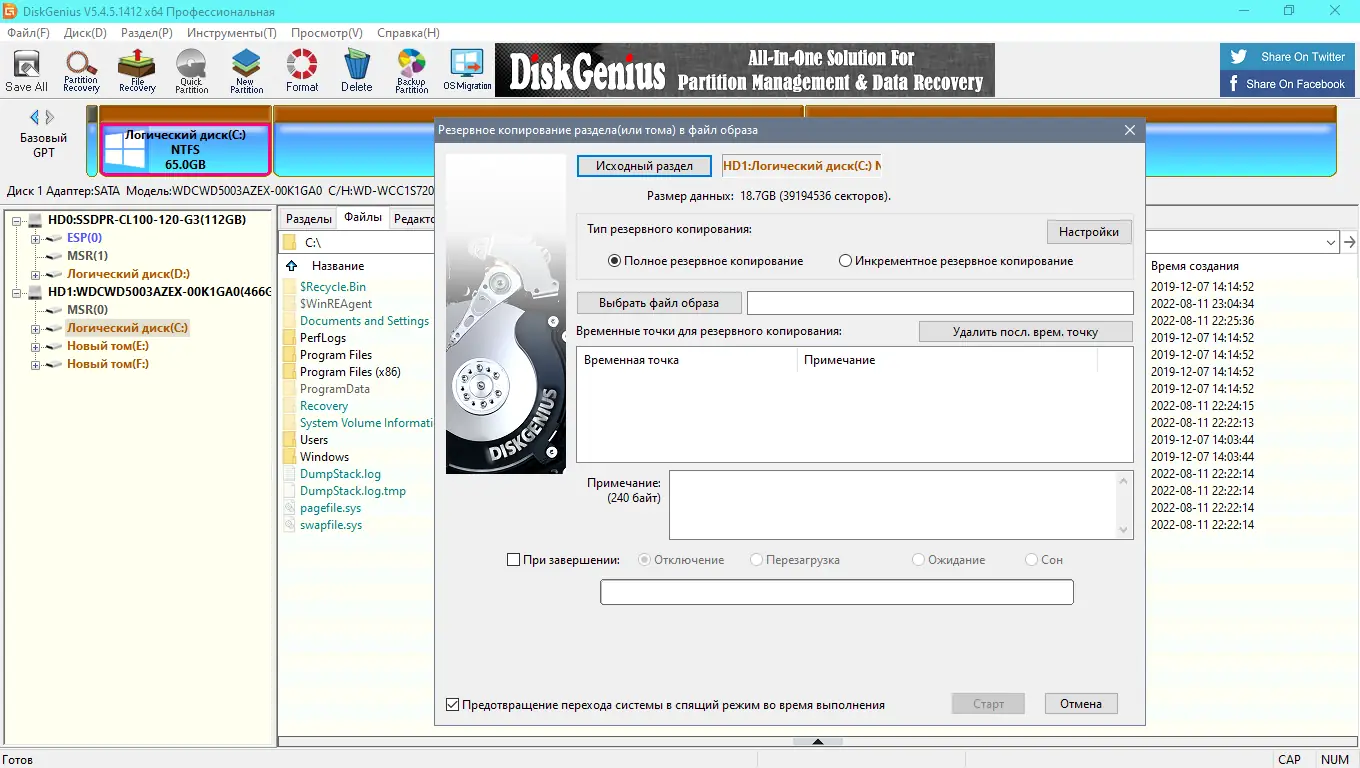Screen dimensions: 1360x768
Task: Enable the При завершении checkbox
Action: 514,560
